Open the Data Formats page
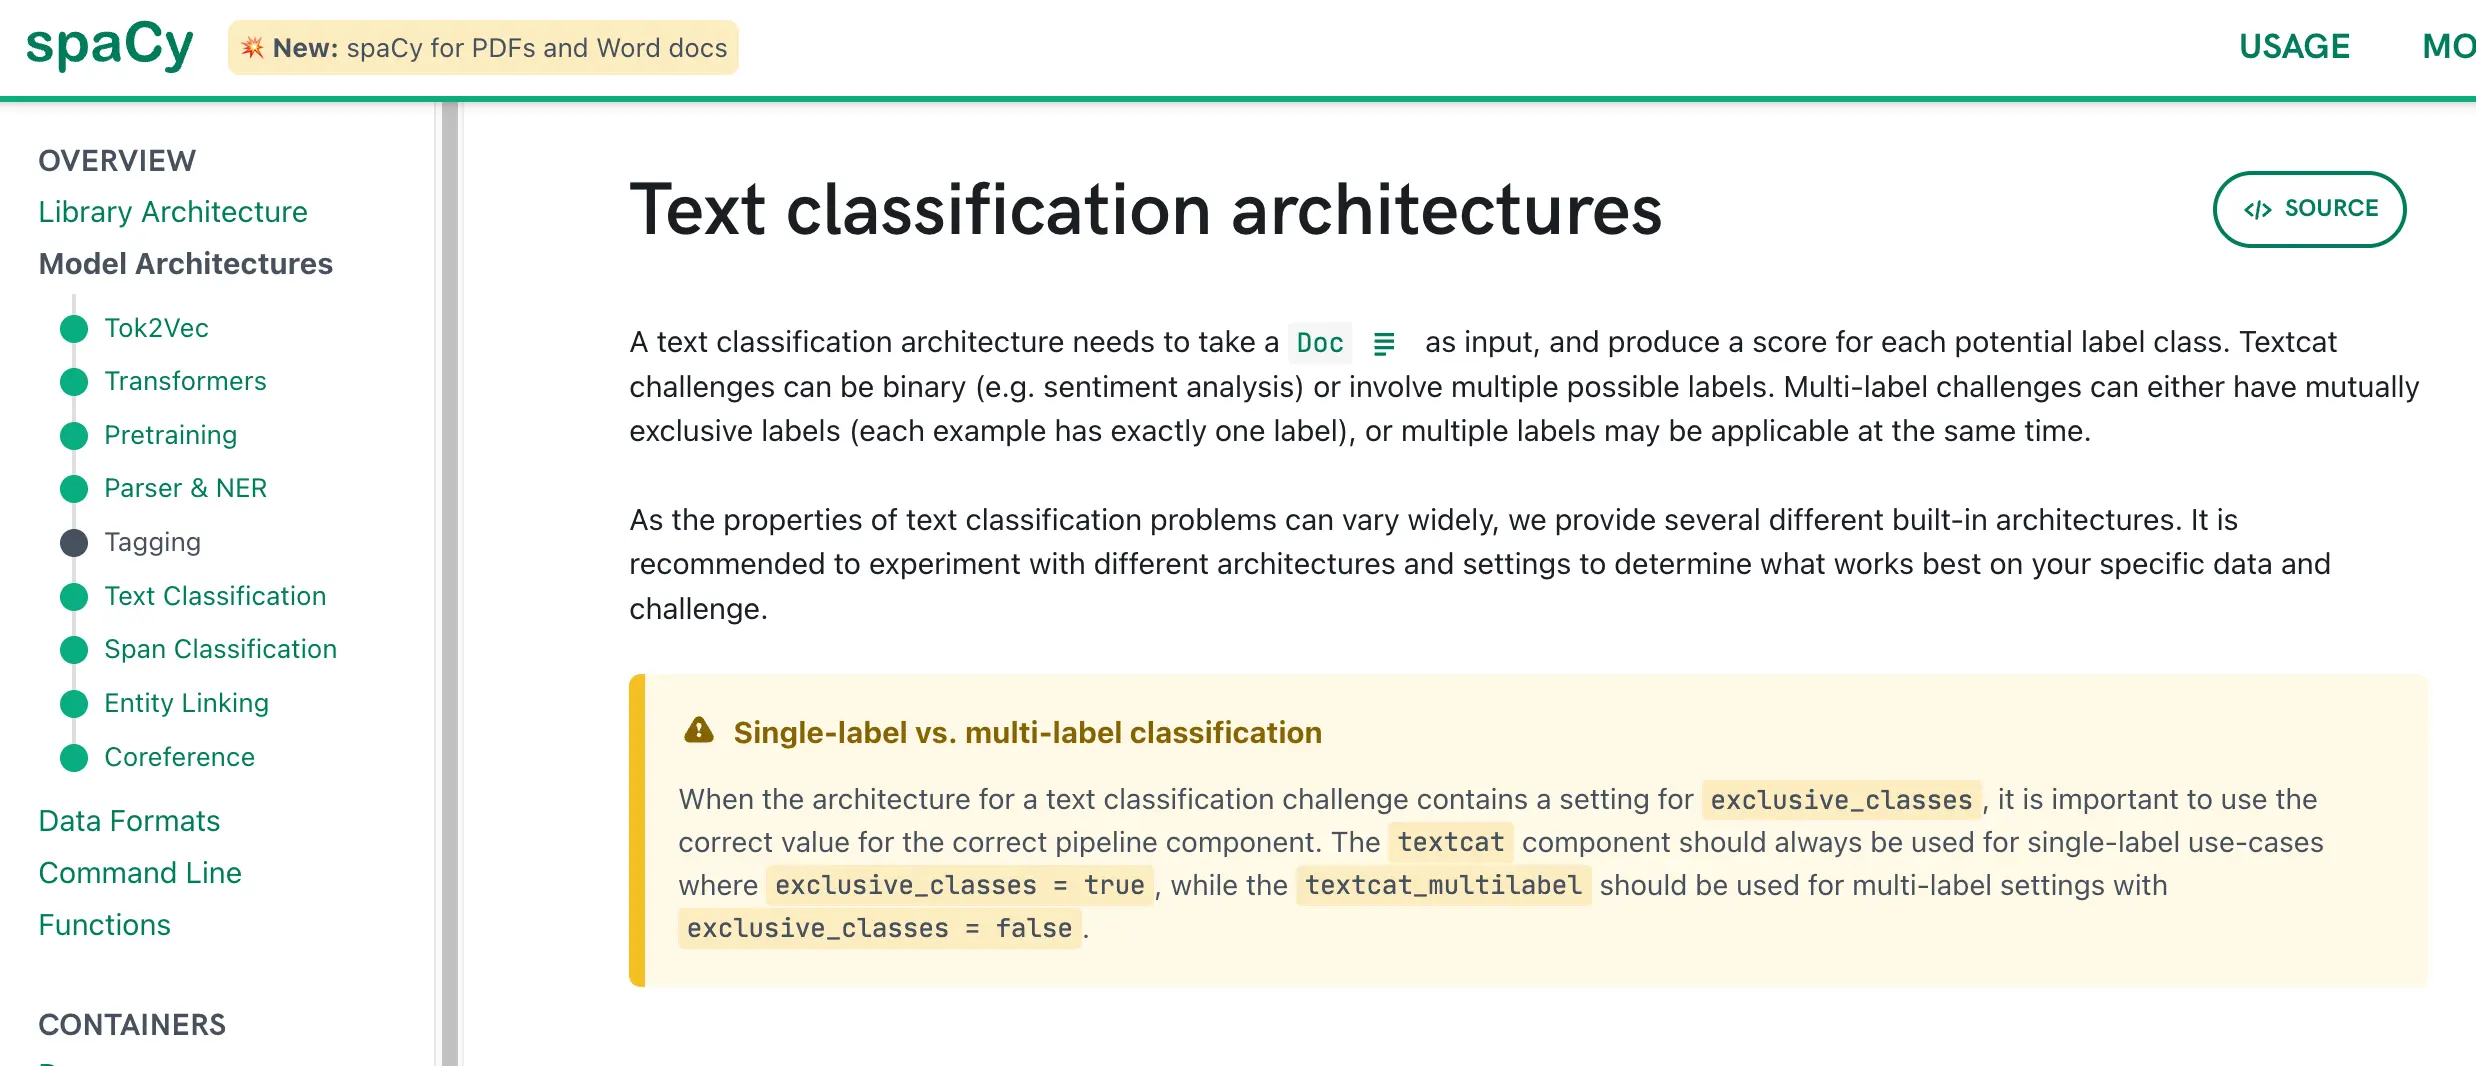Screen dimensions: 2476x1066 click(x=129, y=821)
